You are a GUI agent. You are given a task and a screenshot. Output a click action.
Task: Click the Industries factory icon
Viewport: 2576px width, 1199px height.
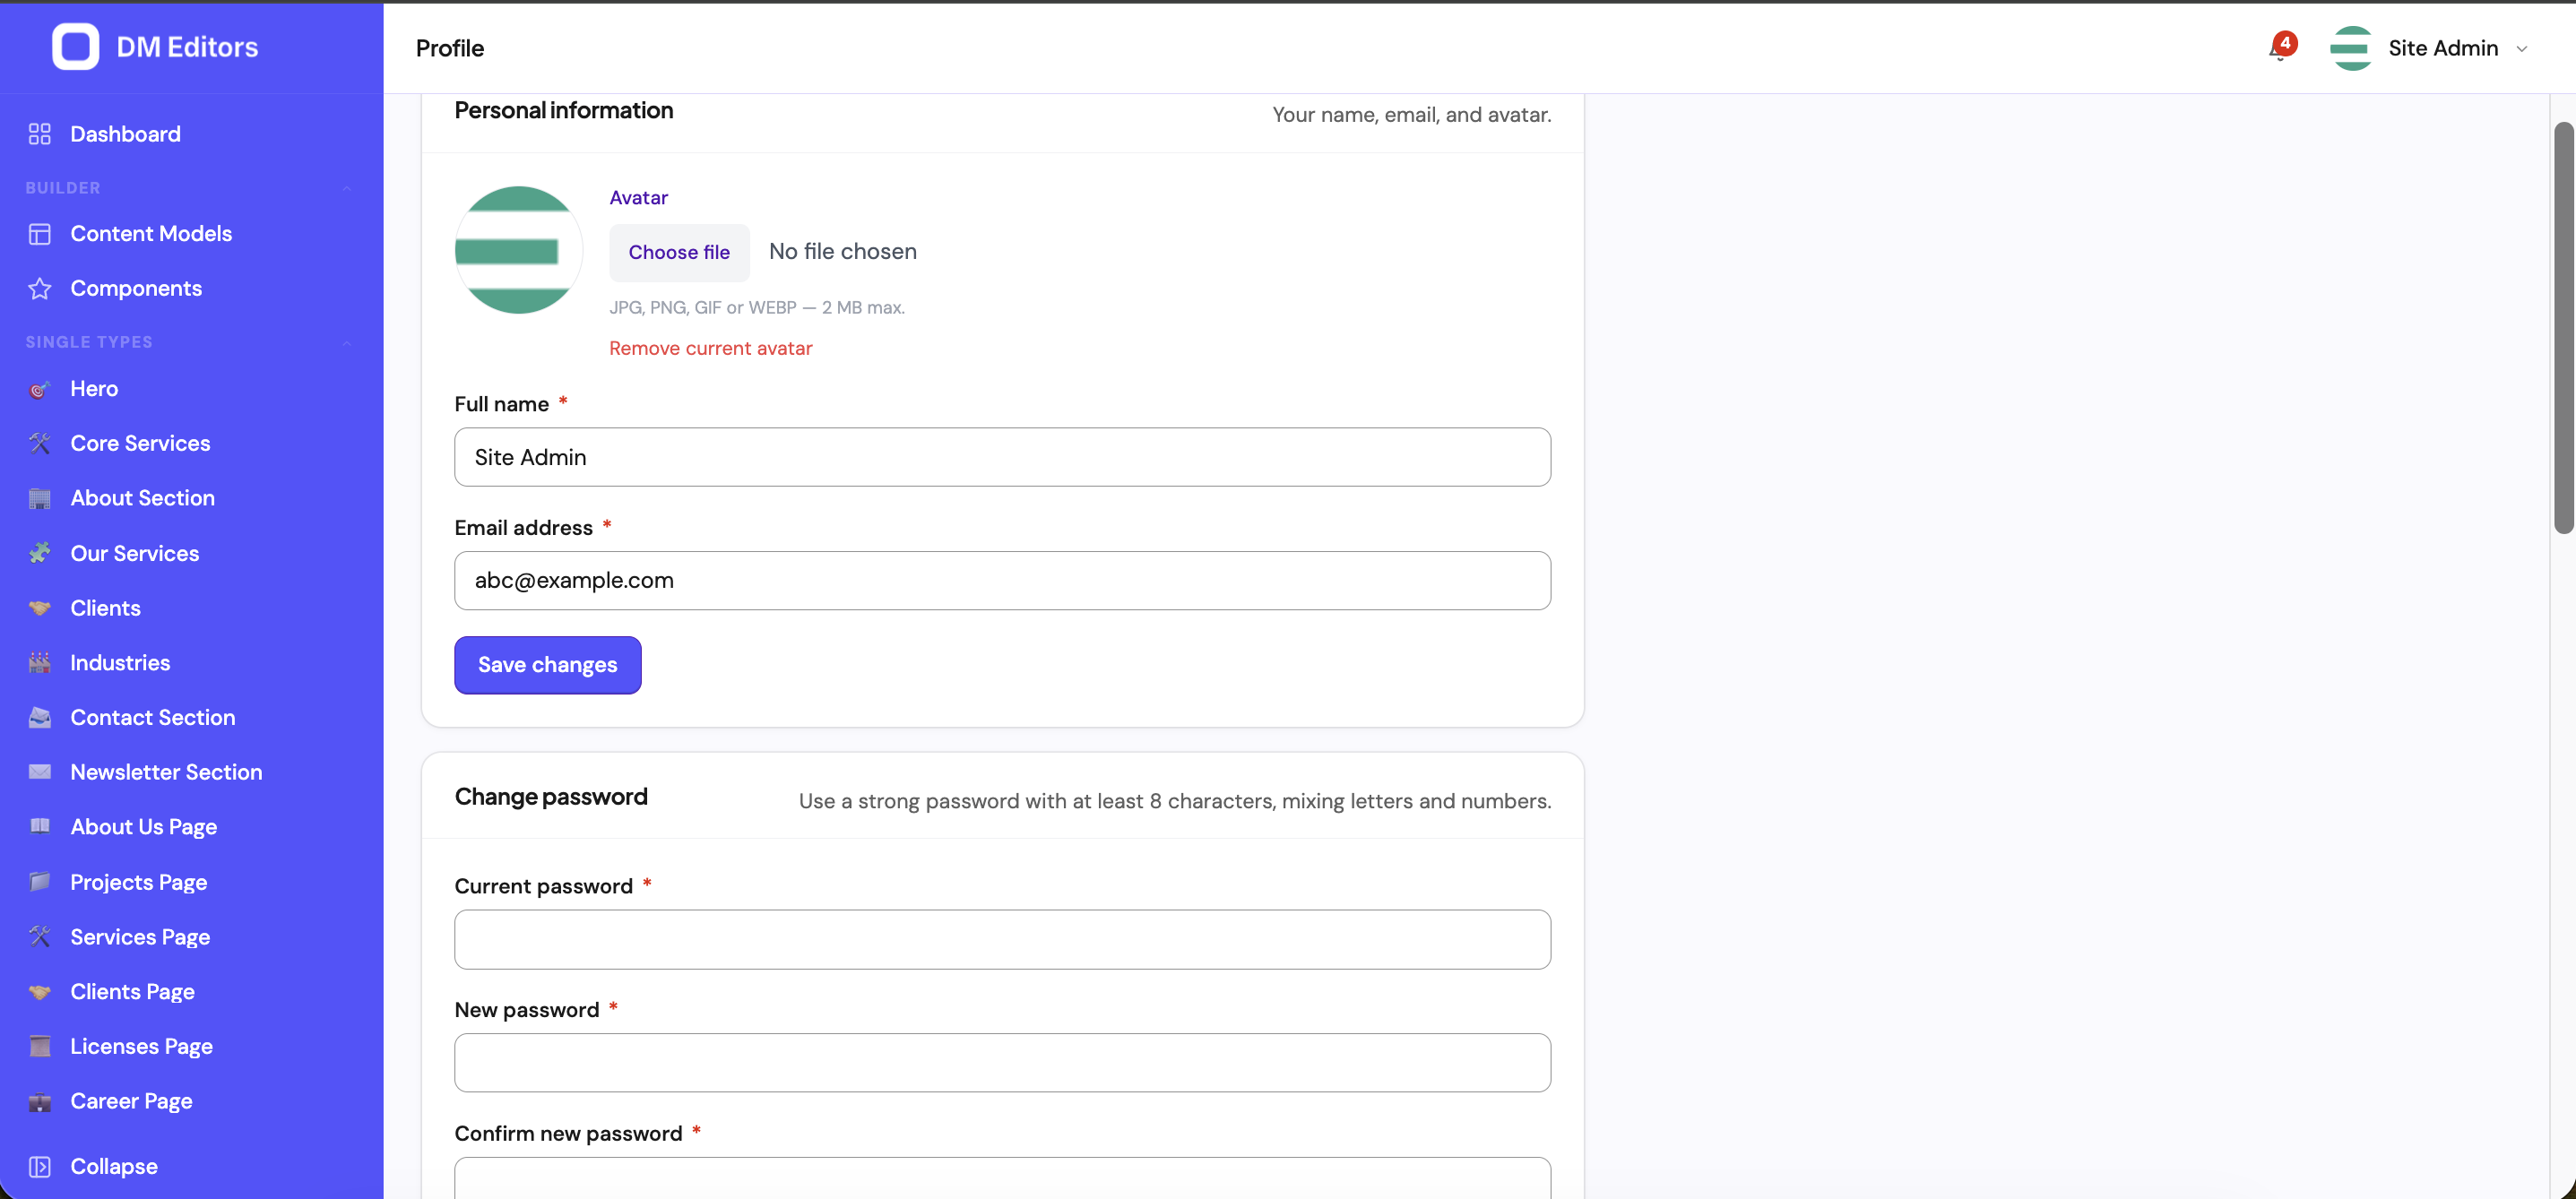pos(40,663)
